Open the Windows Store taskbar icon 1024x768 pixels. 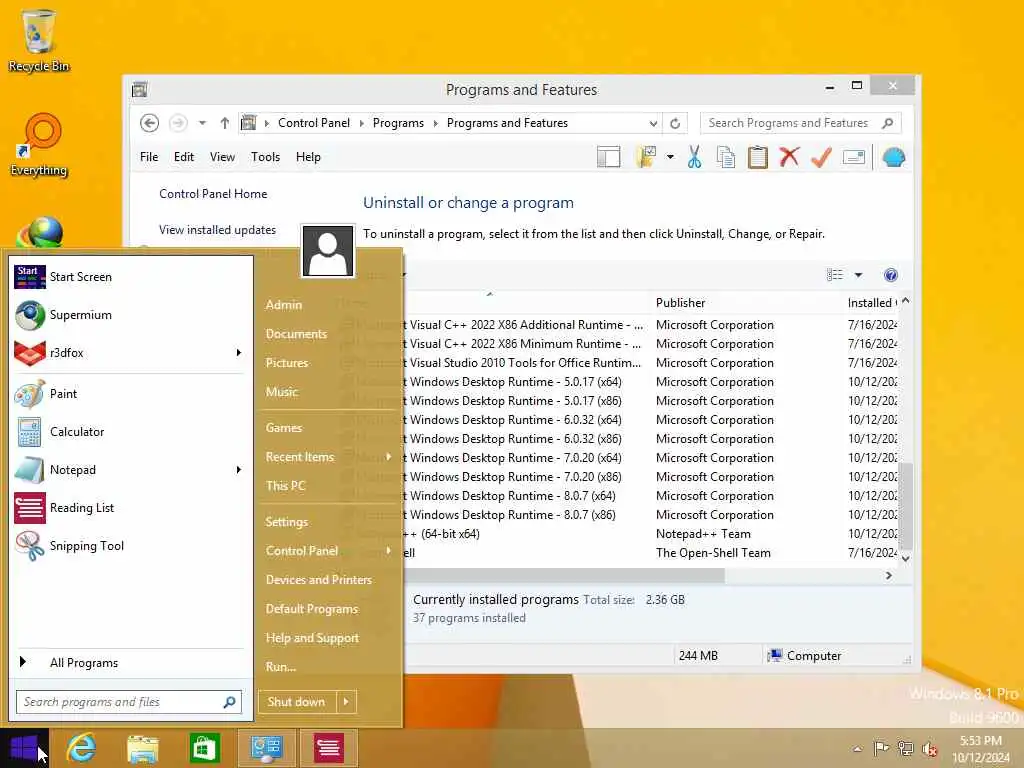[x=204, y=748]
